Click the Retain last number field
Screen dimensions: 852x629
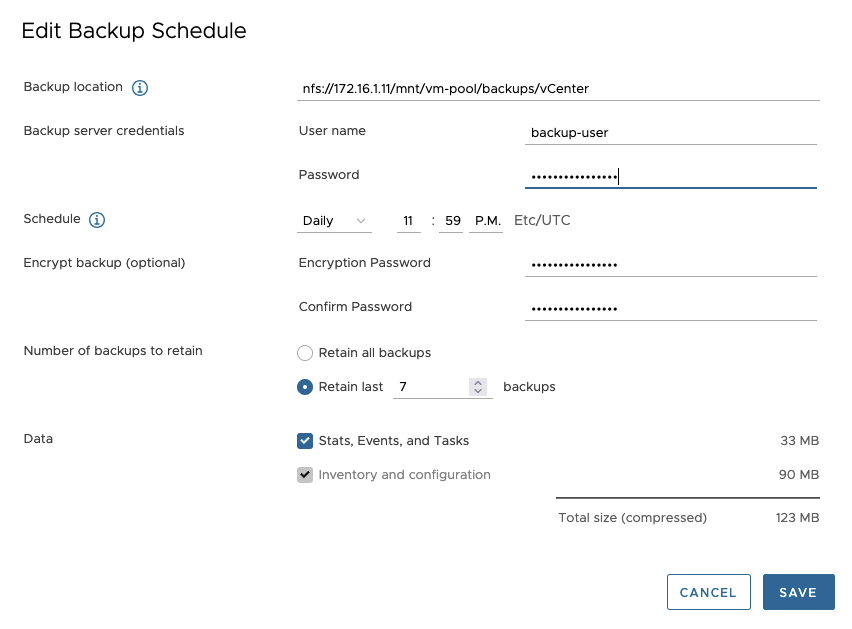coord(430,387)
